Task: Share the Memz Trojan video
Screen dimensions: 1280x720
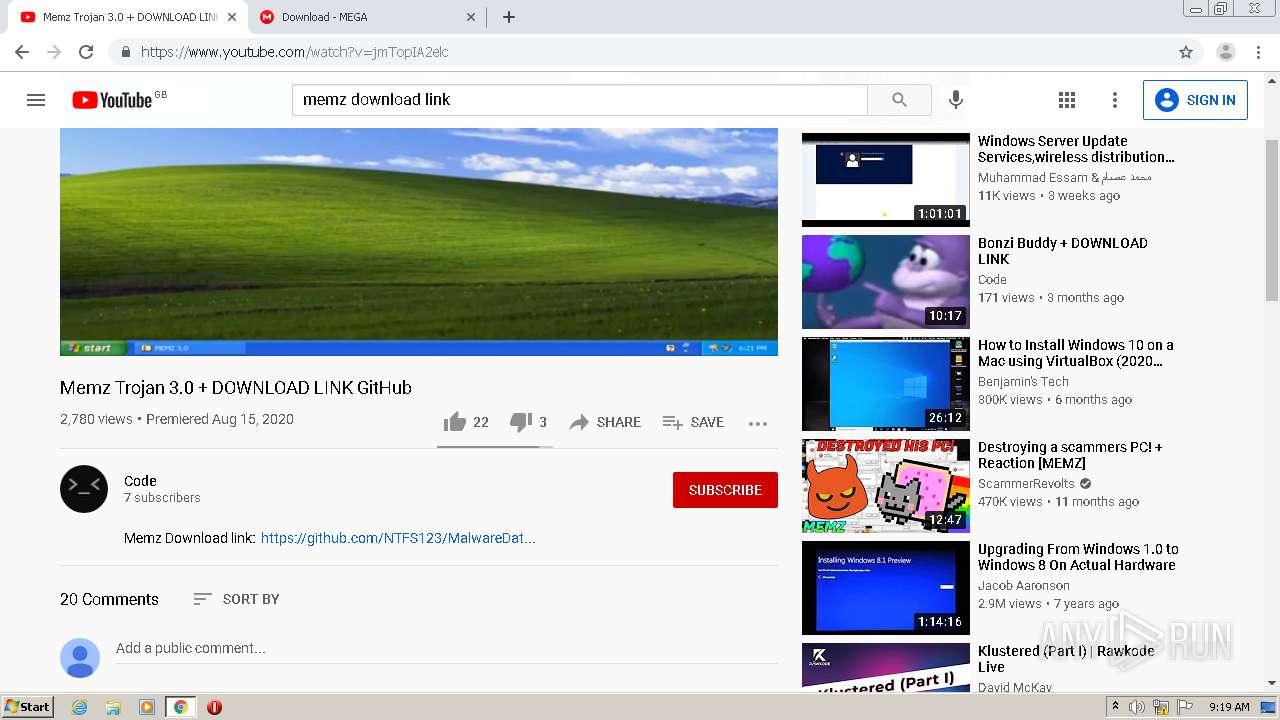Action: coord(605,422)
